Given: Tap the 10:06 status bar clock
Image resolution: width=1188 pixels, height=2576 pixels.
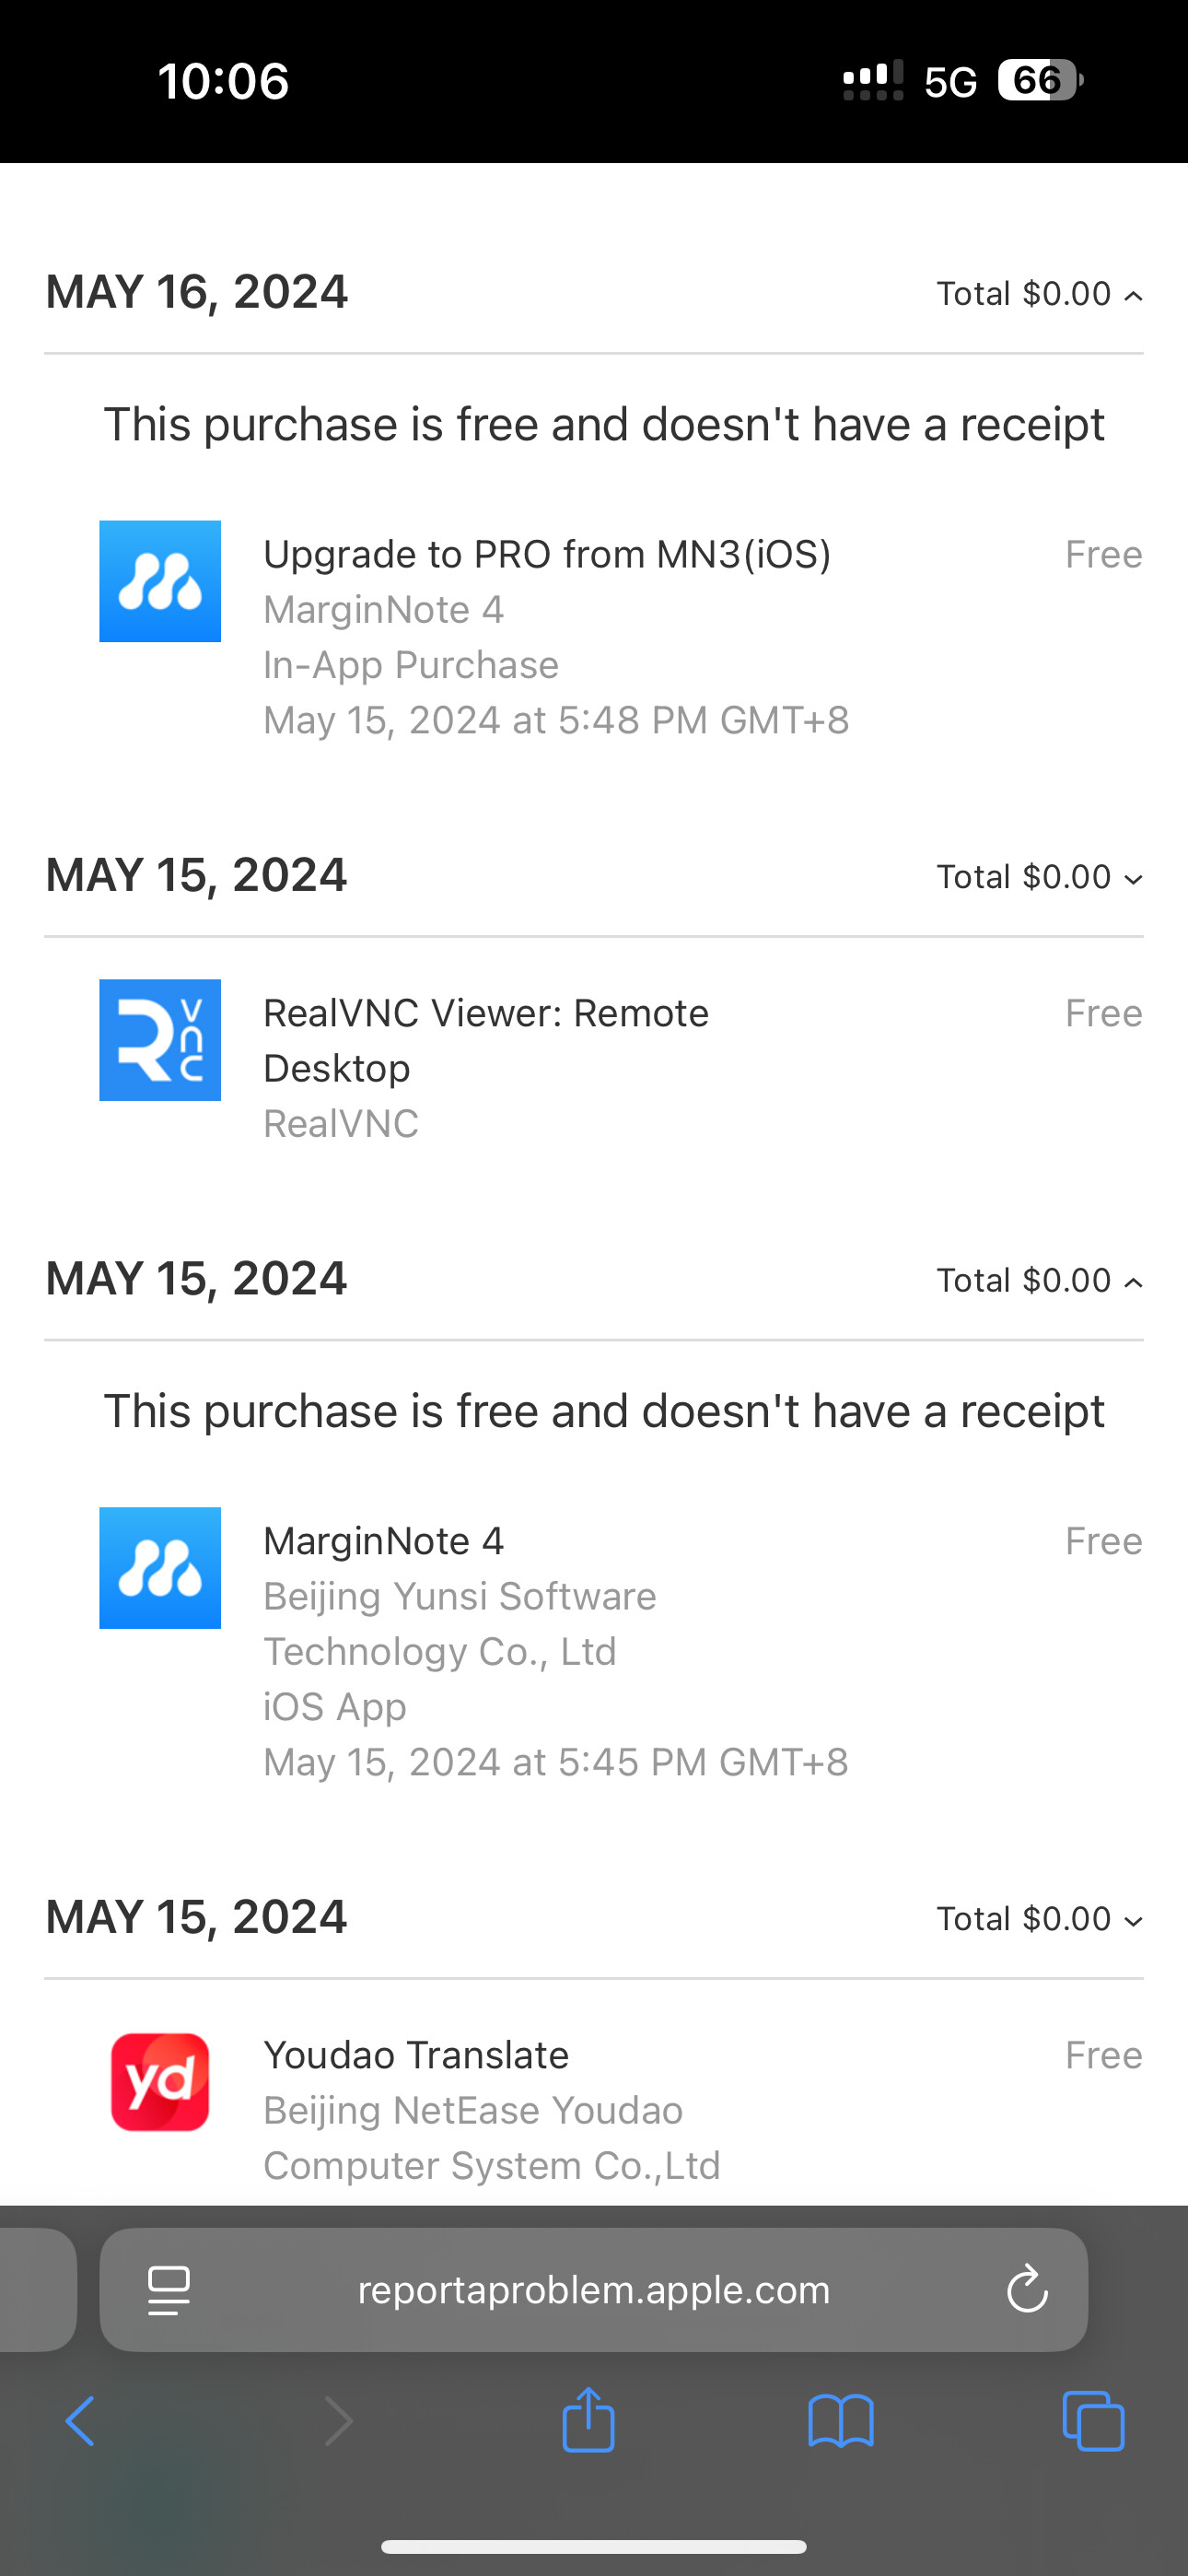Looking at the screenshot, I should (224, 80).
